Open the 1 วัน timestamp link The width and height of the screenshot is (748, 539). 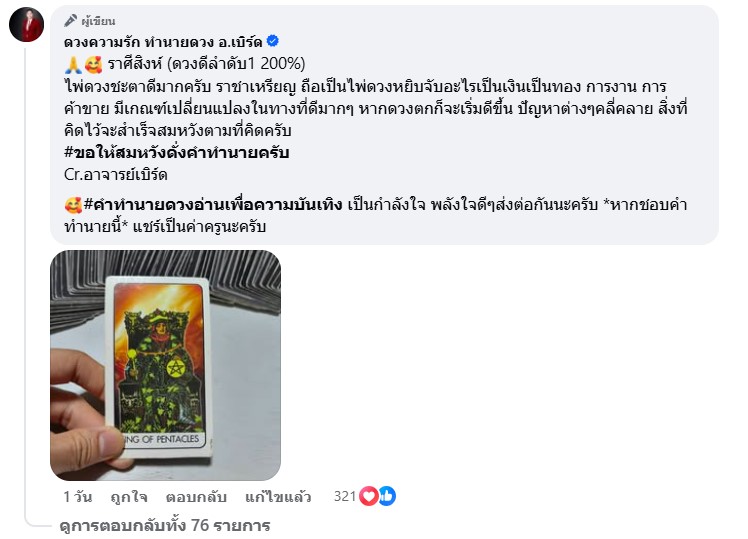(78, 497)
